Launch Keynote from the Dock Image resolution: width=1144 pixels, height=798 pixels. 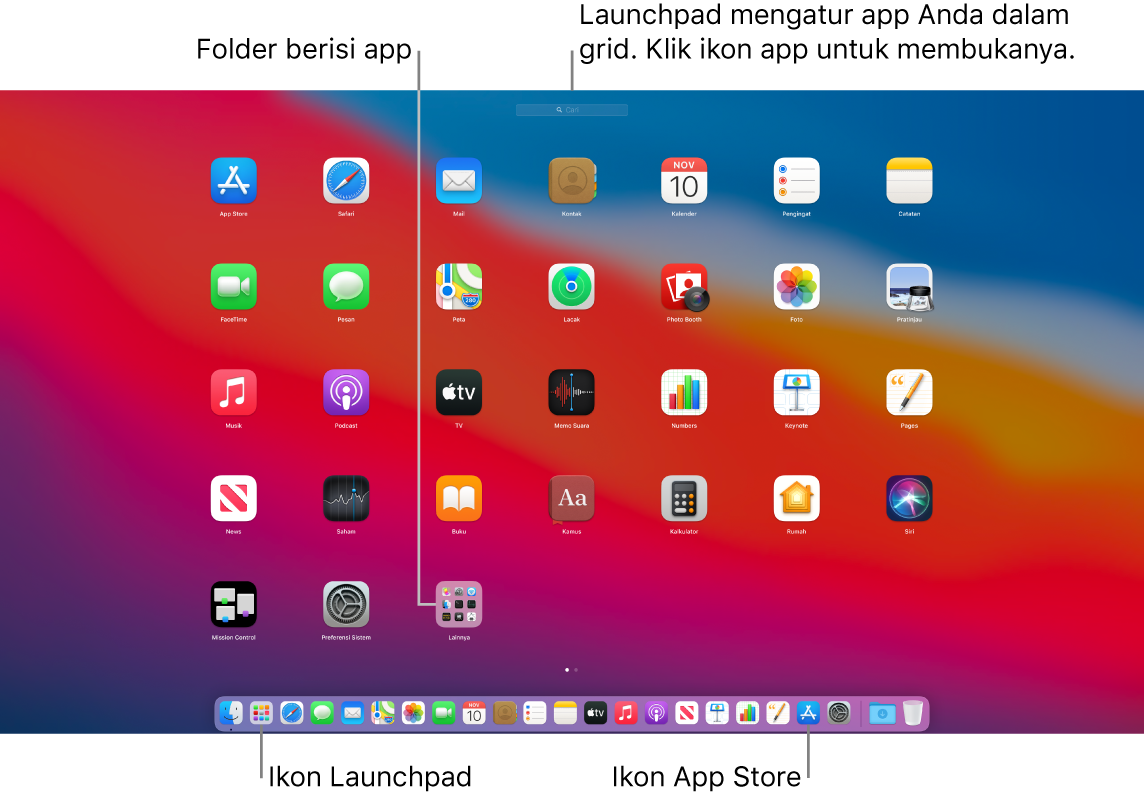pos(717,713)
